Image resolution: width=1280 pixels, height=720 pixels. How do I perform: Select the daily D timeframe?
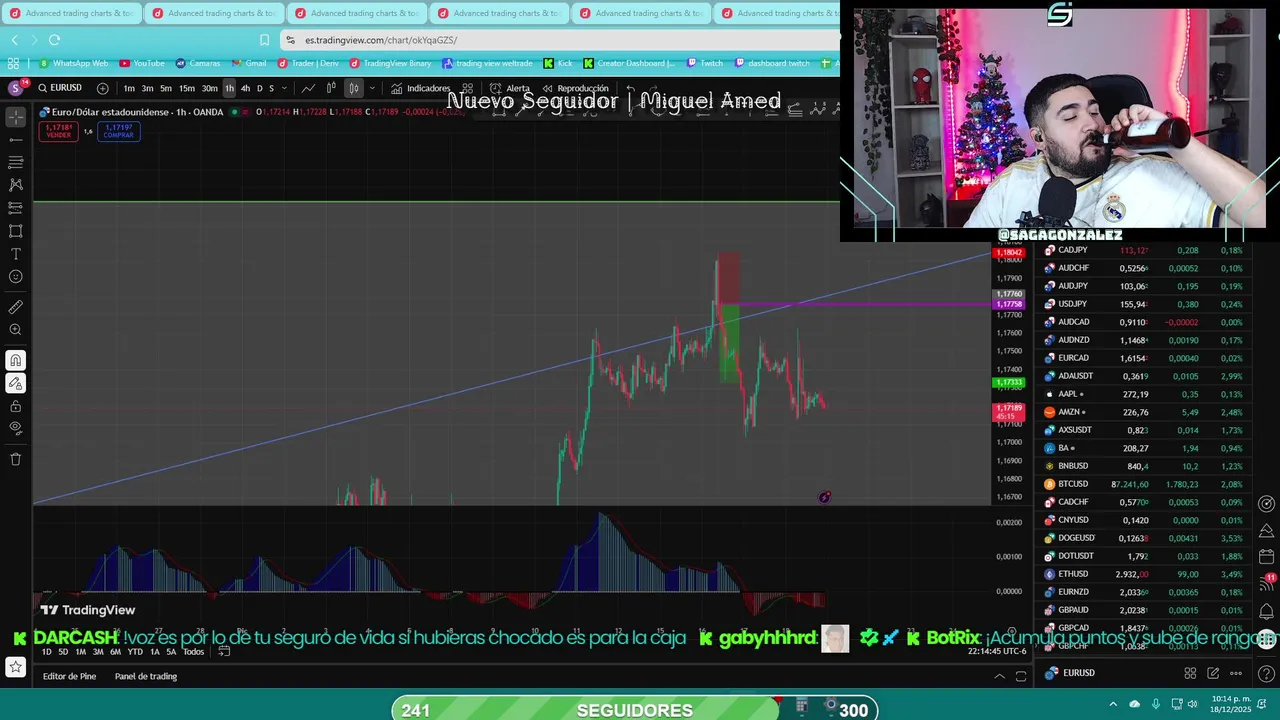[260, 88]
